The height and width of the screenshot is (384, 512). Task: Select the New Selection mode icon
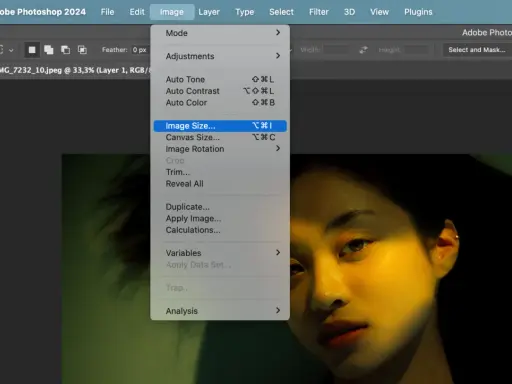click(32, 50)
